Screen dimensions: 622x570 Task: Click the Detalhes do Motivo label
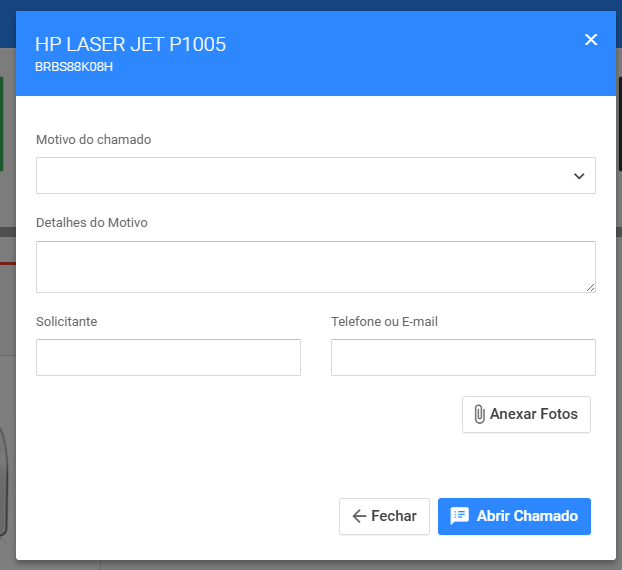point(92,223)
